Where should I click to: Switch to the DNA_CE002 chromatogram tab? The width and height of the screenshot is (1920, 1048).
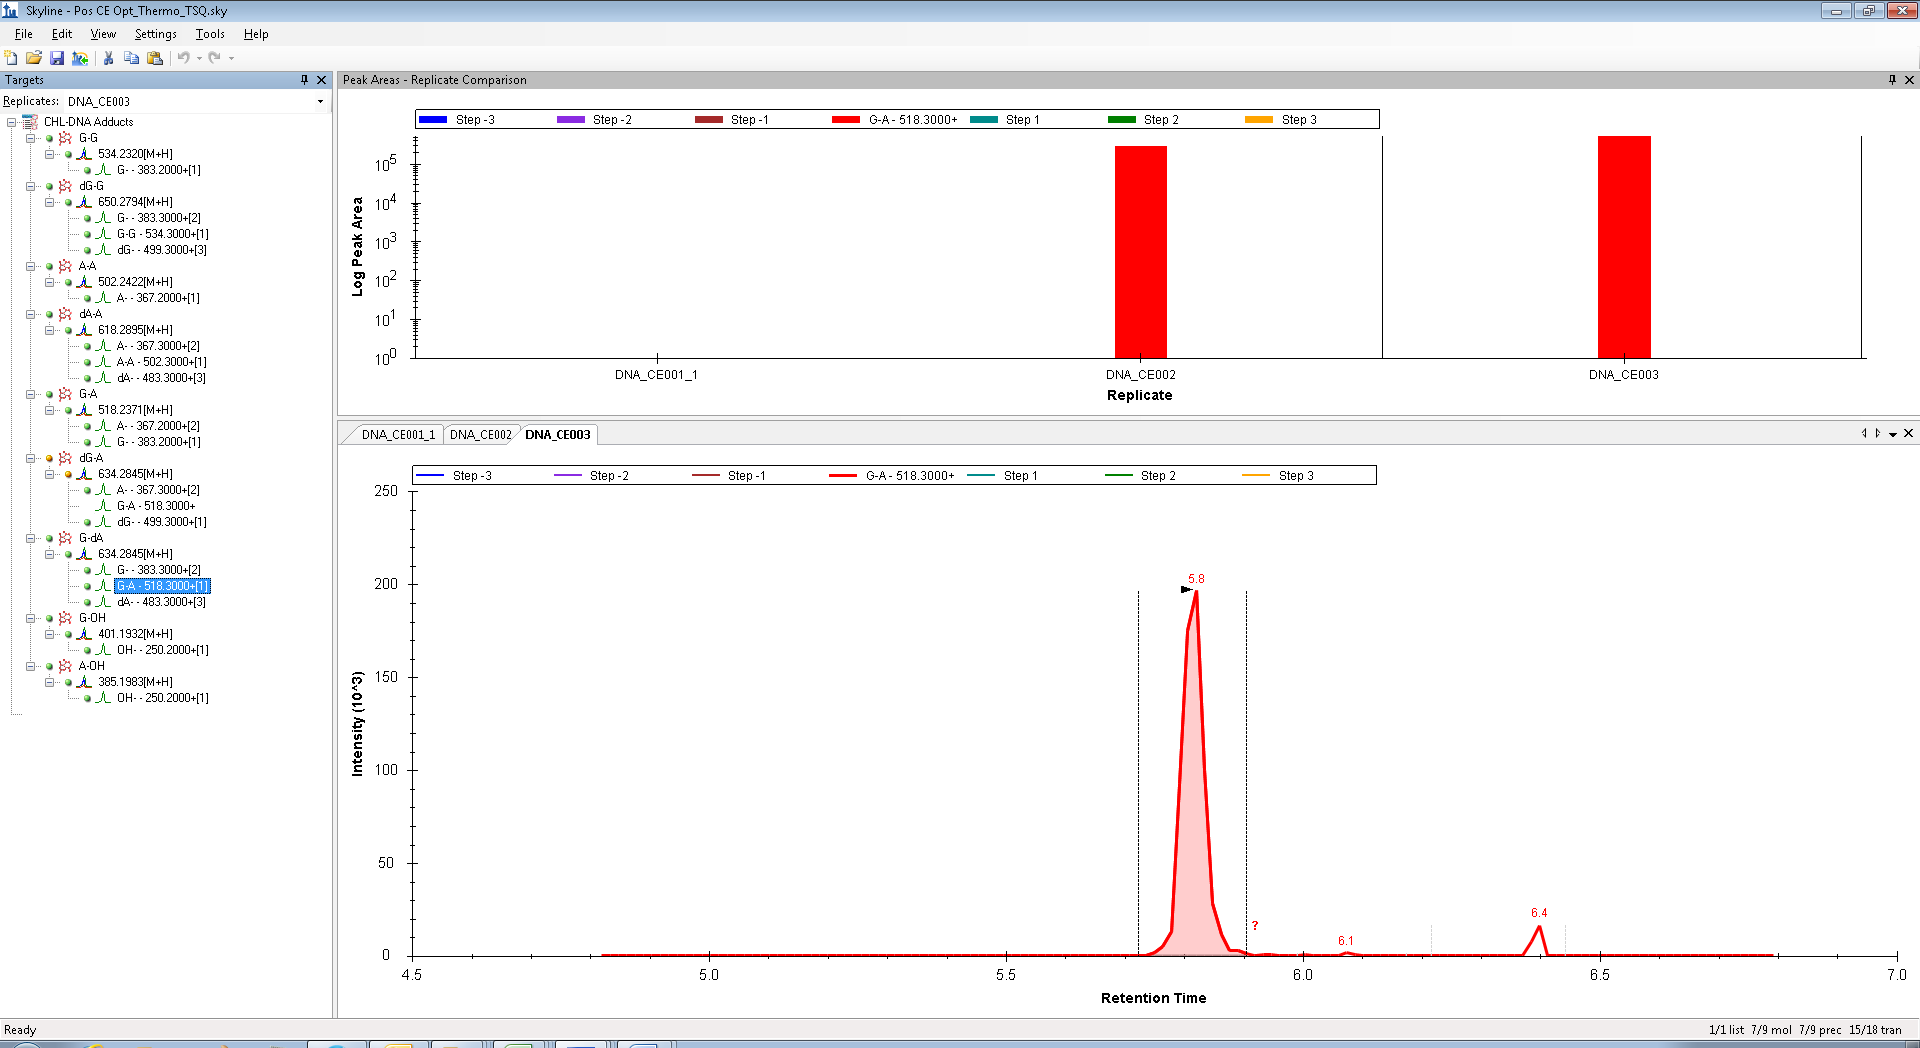tap(480, 435)
